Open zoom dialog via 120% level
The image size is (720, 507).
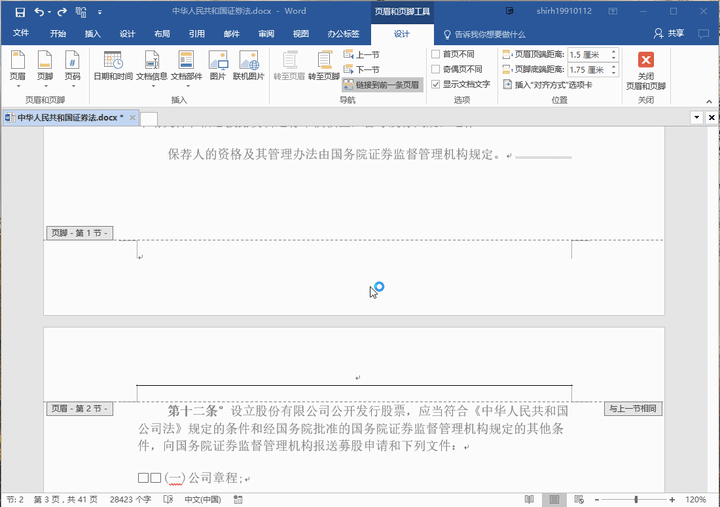[695, 499]
